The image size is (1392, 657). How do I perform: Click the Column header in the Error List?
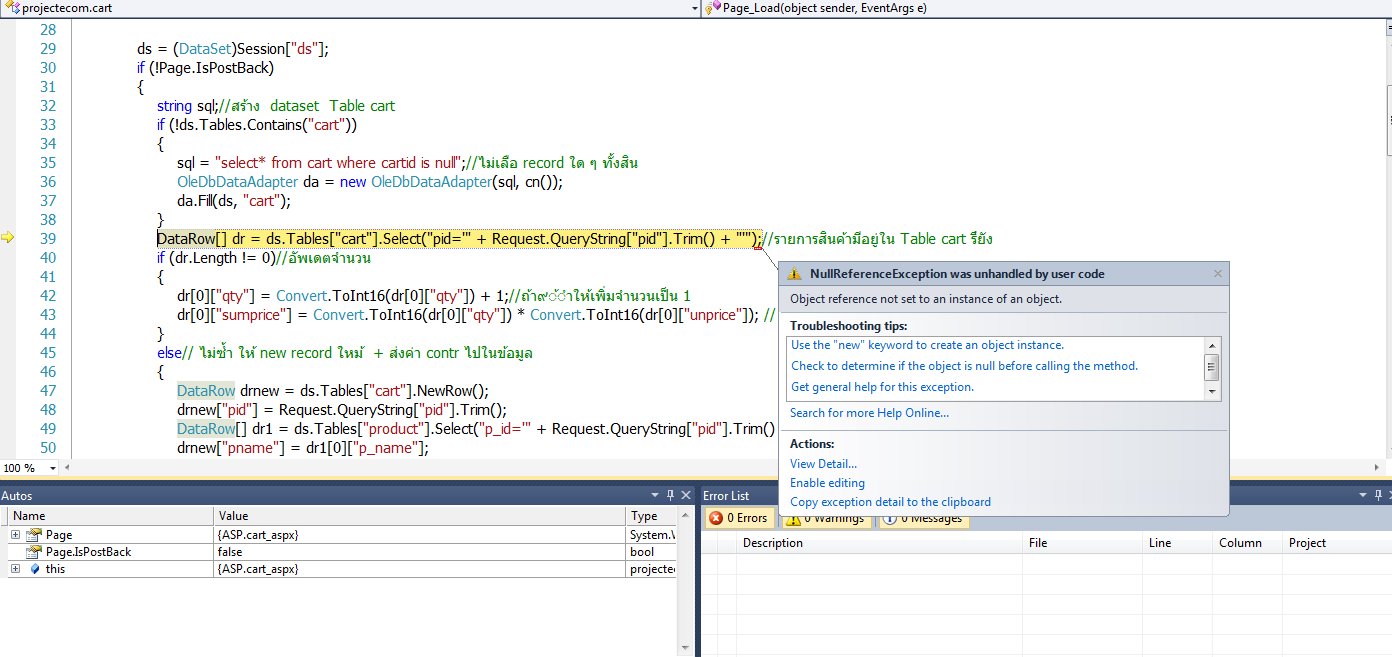tap(1246, 543)
